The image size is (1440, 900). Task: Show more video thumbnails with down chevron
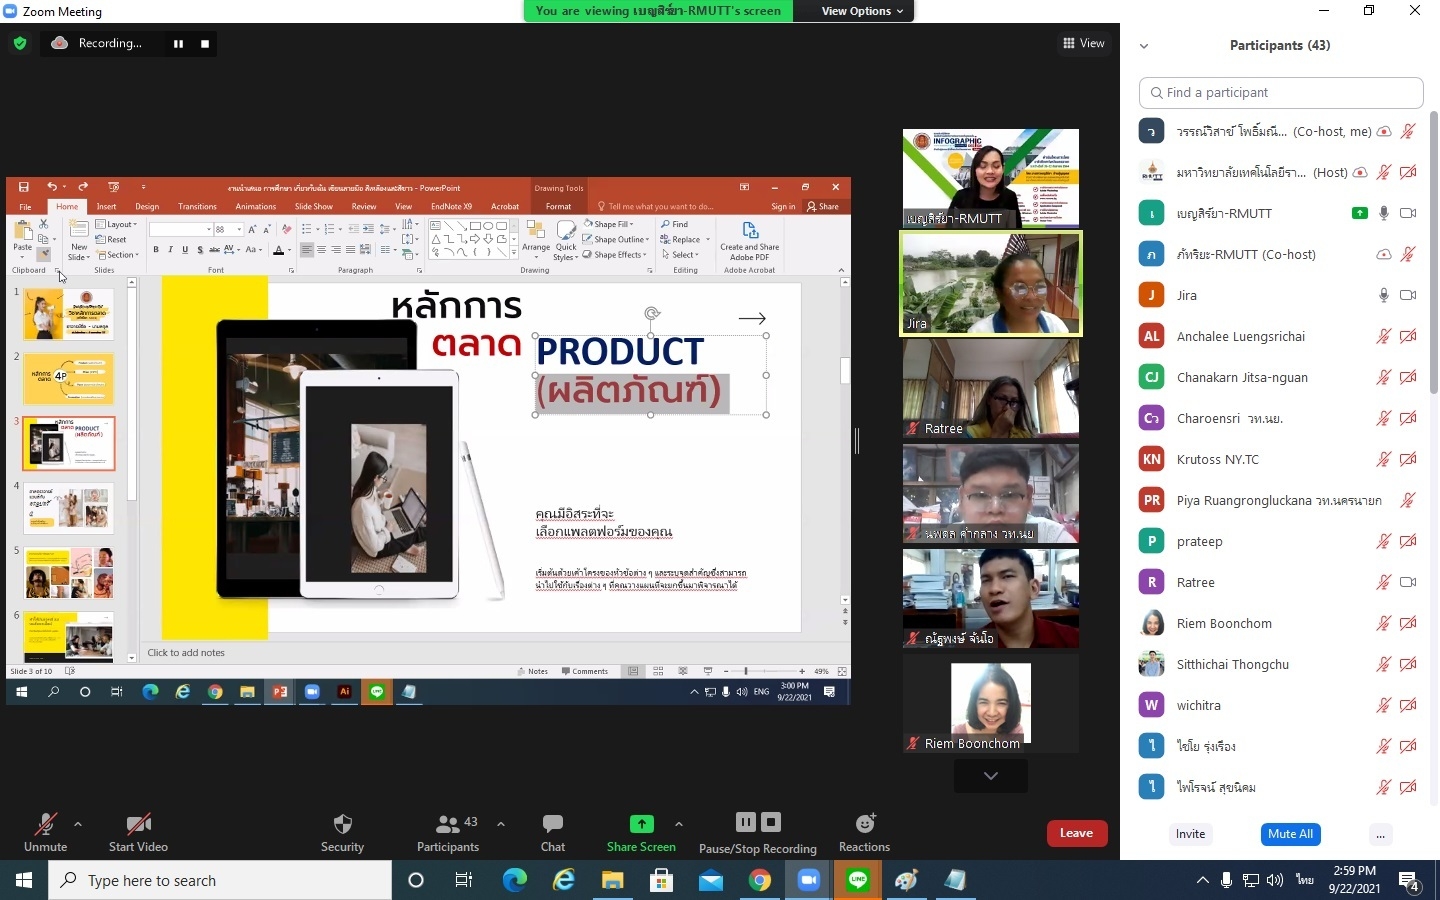[x=991, y=776]
